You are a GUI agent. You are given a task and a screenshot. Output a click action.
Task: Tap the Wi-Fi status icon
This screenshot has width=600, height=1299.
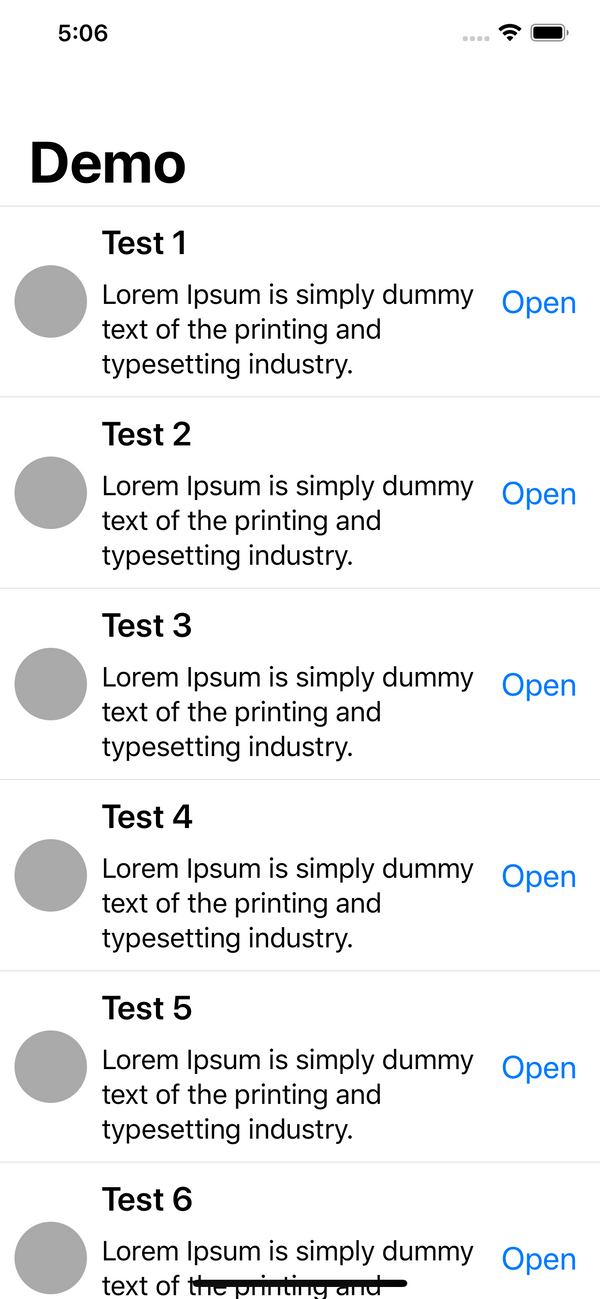pyautogui.click(x=510, y=33)
